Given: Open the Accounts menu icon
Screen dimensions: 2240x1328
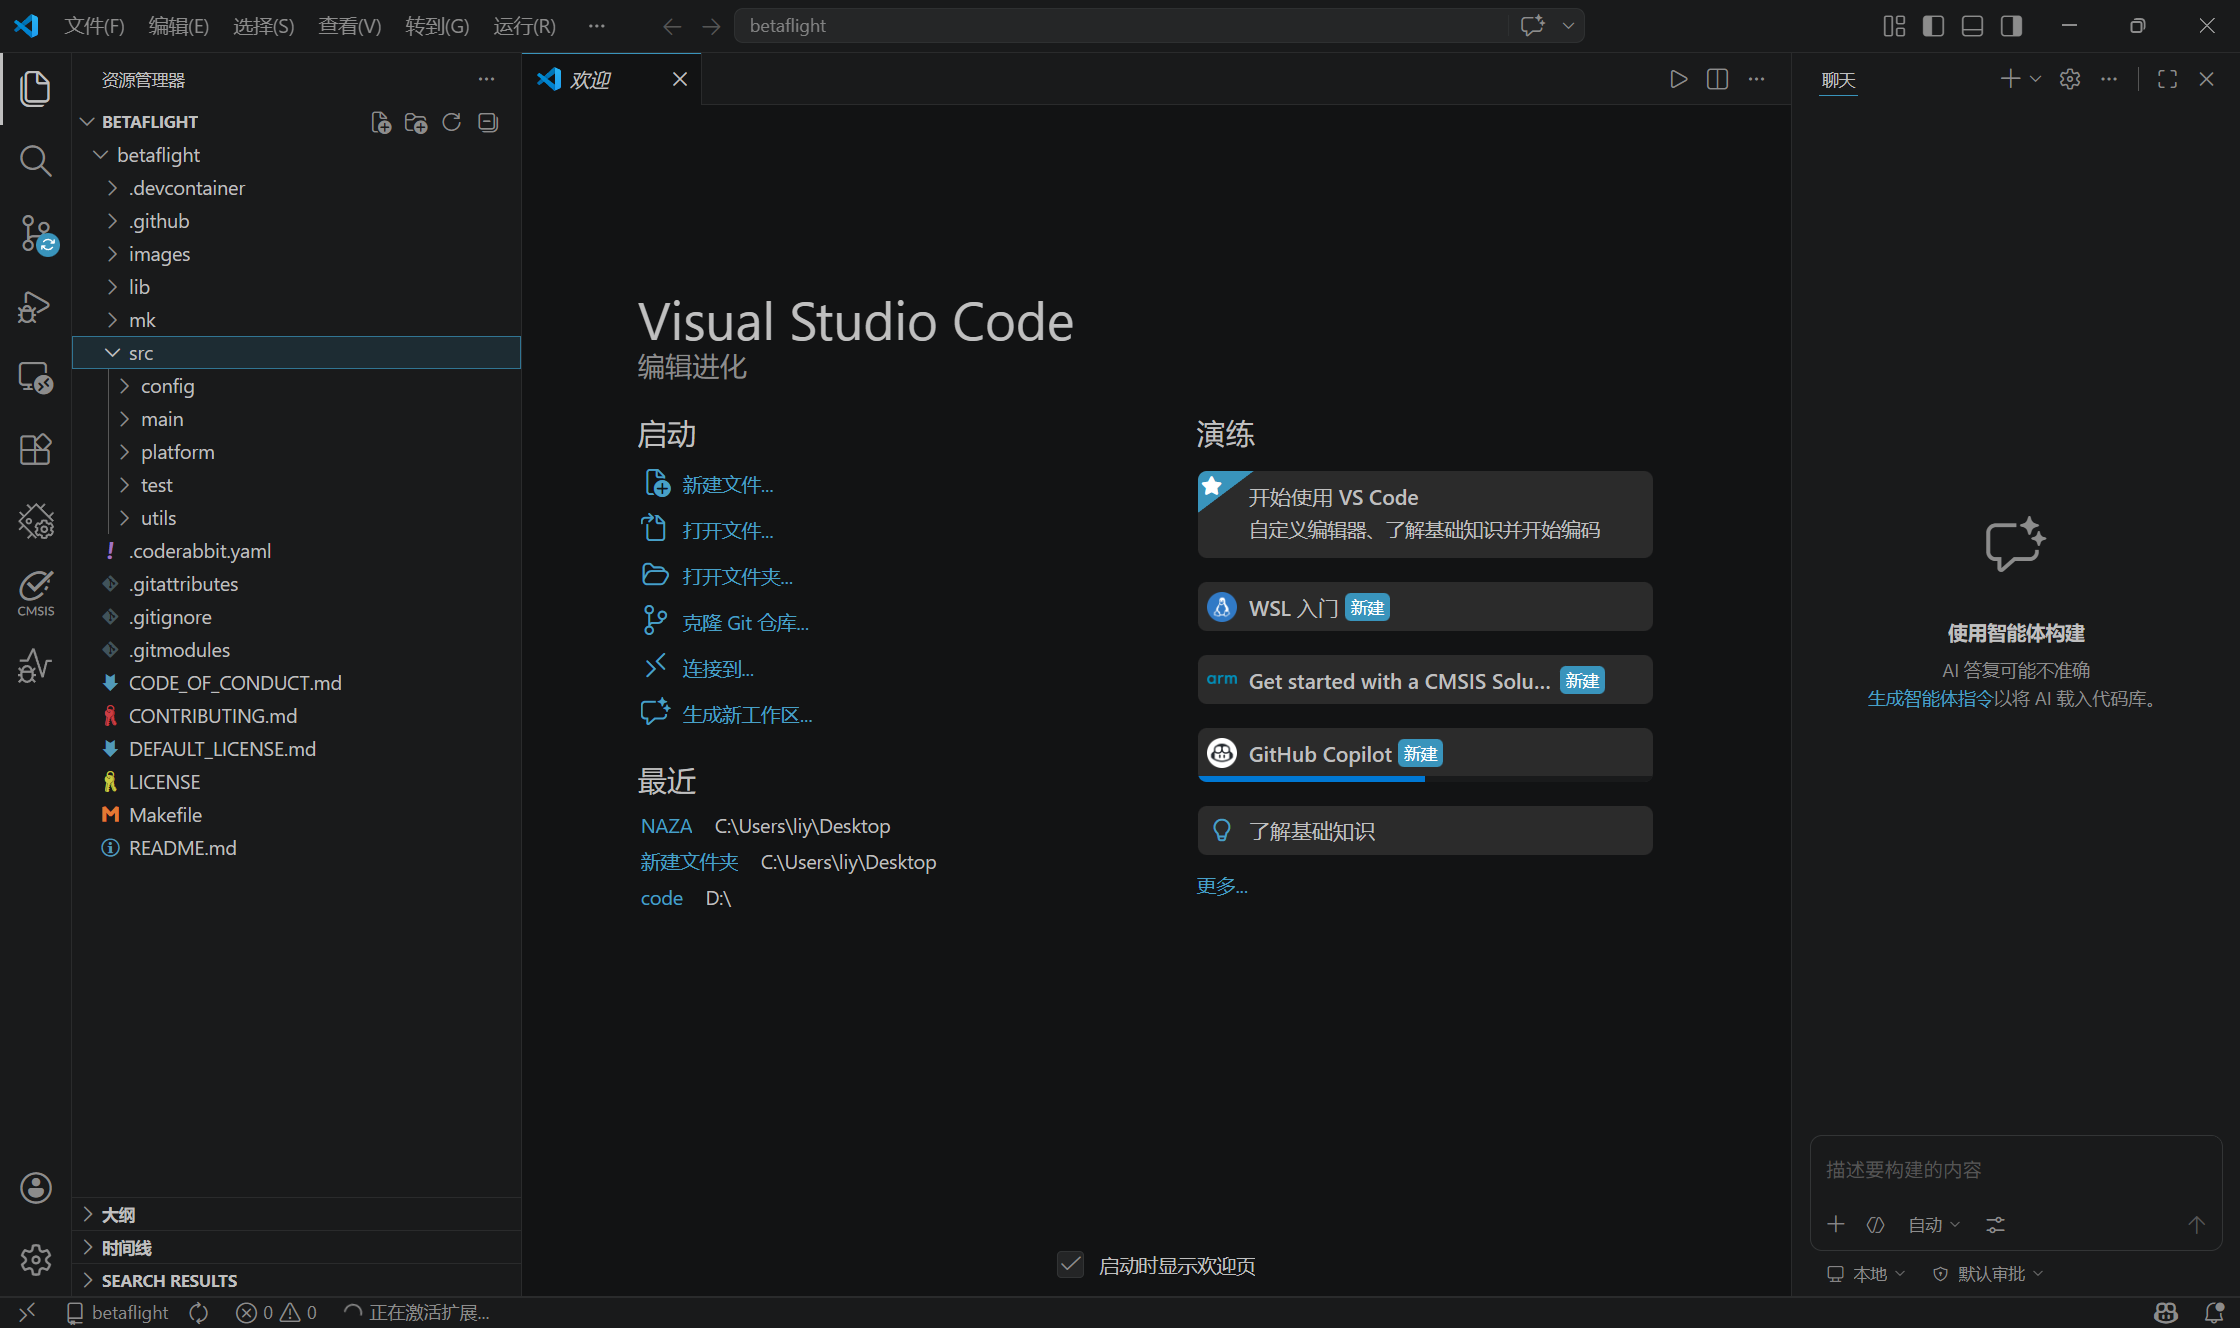Looking at the screenshot, I should (36, 1188).
